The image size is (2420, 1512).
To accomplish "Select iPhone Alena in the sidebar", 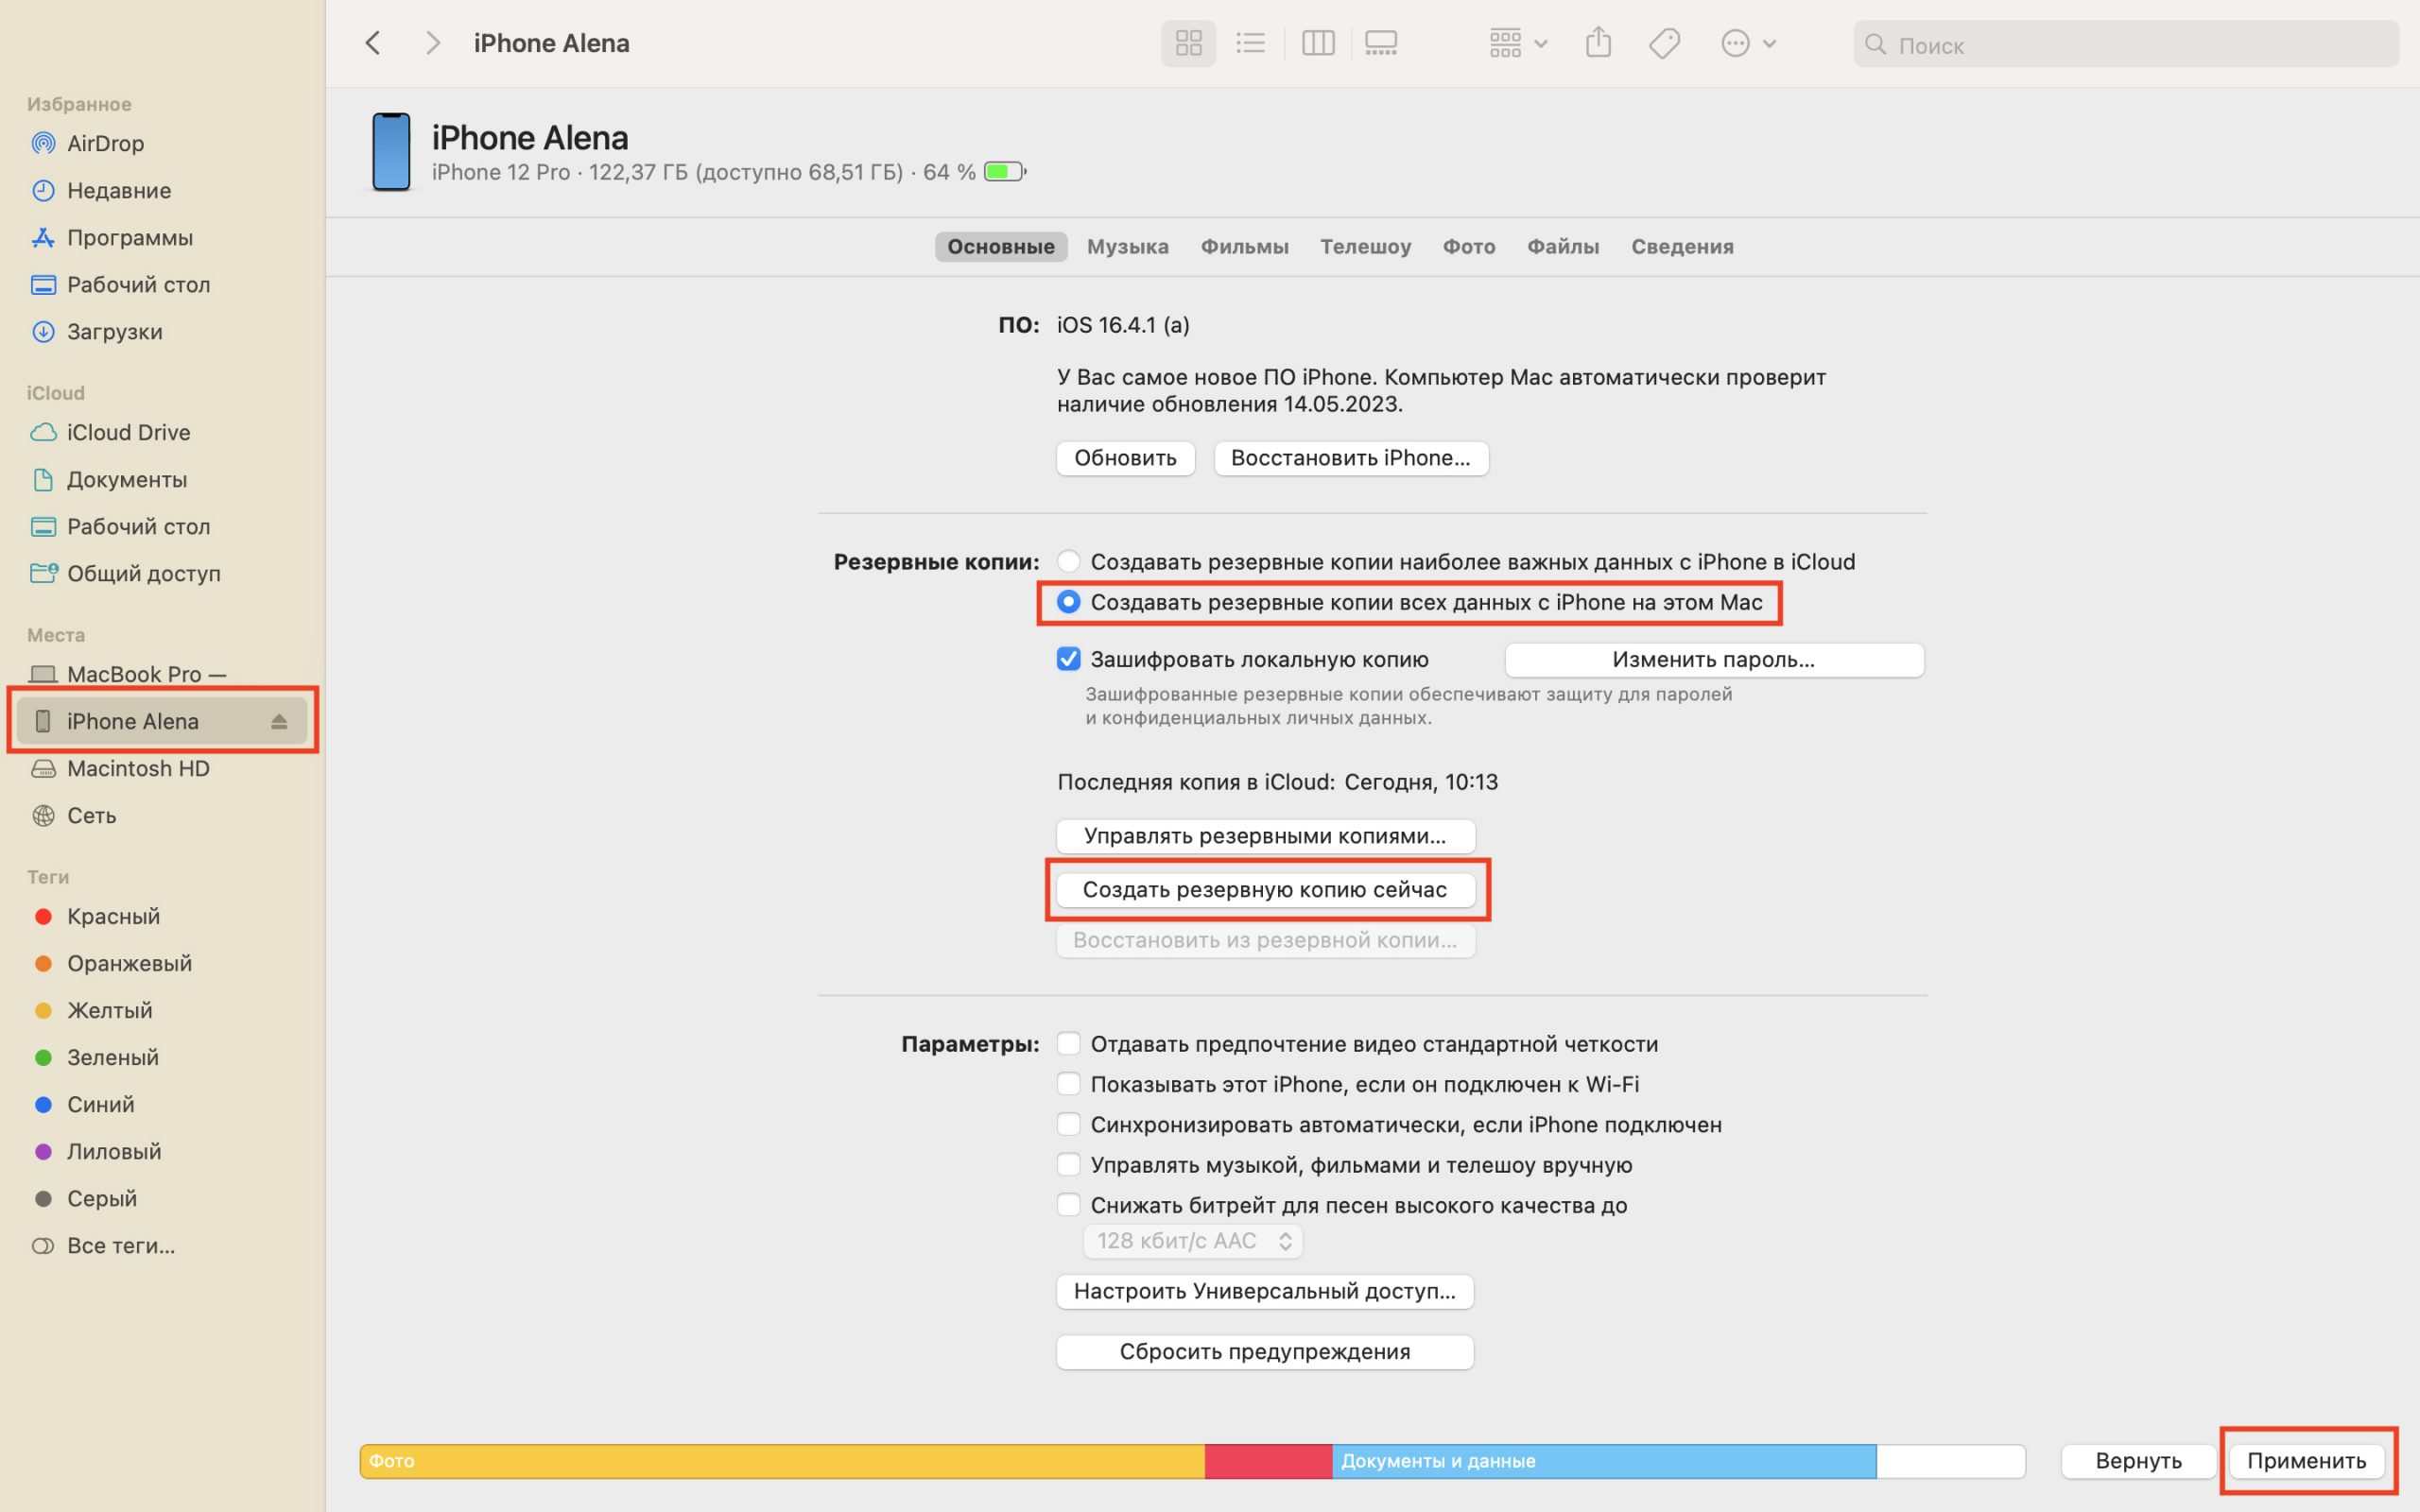I will point(162,721).
